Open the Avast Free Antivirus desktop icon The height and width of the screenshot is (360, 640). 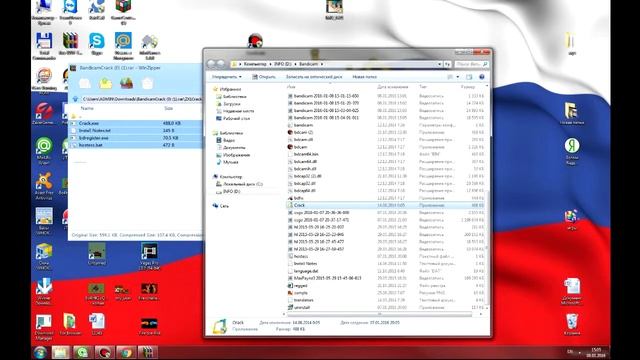[x=44, y=186]
